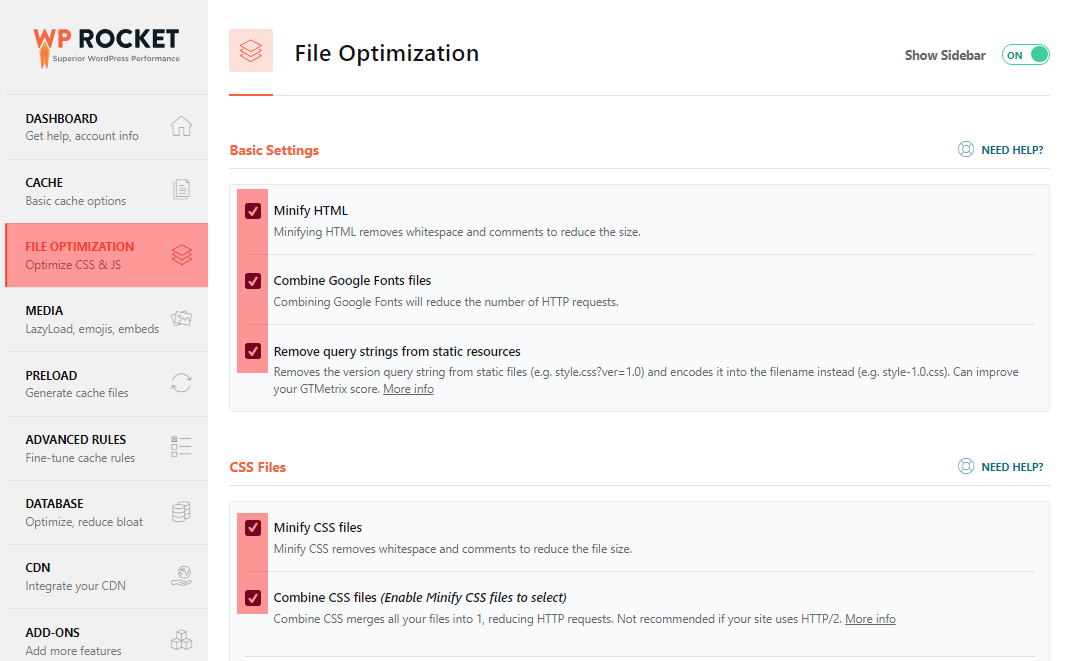
Task: Click the Cache document icon
Action: click(x=181, y=189)
